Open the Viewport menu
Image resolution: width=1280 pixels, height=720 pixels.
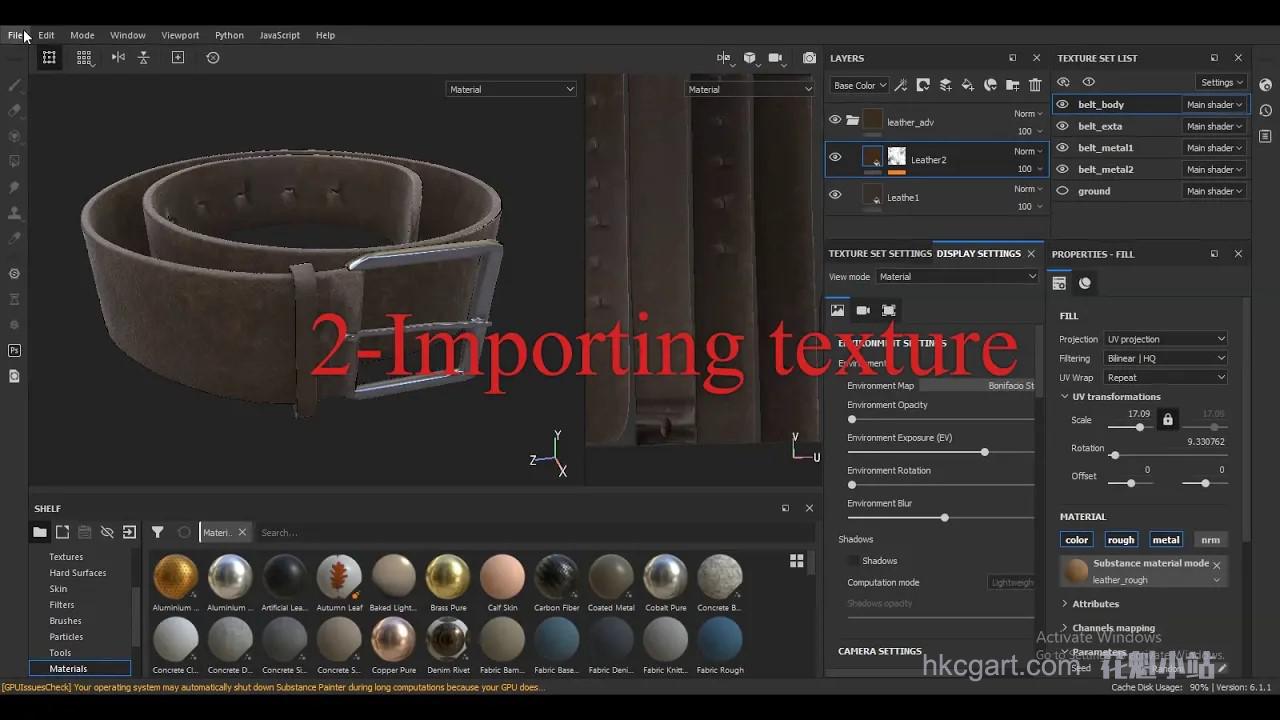pos(180,35)
